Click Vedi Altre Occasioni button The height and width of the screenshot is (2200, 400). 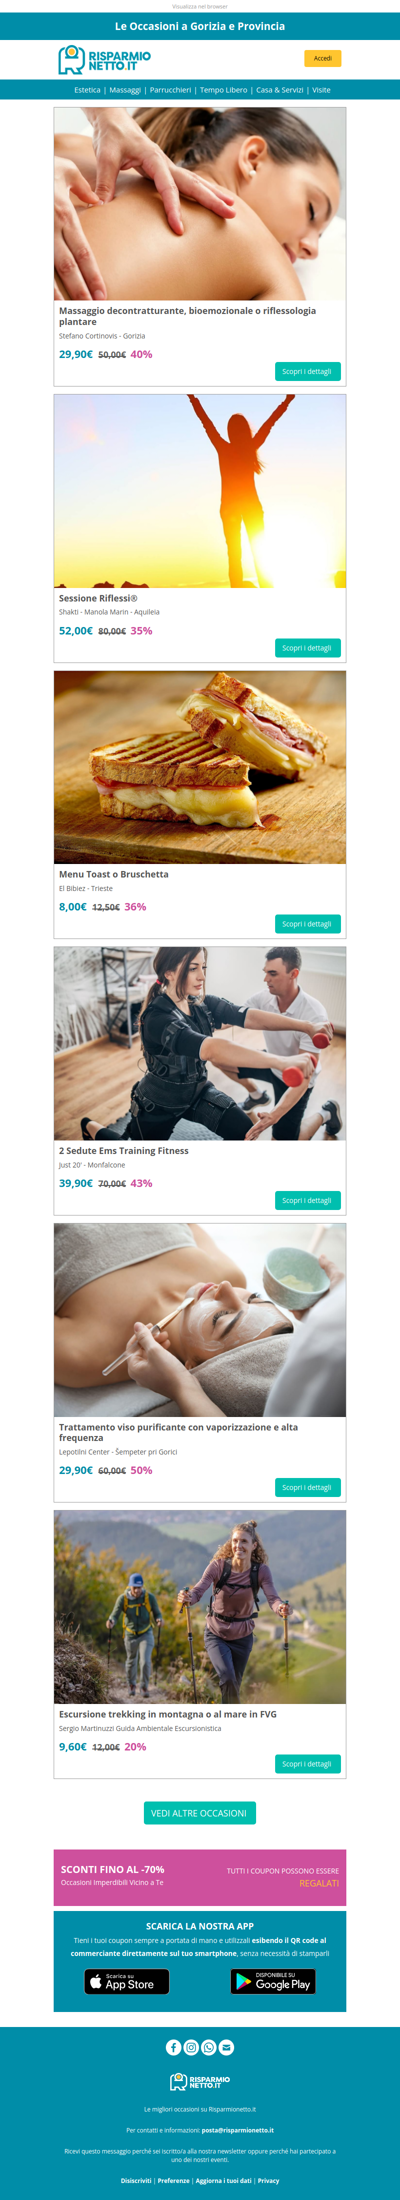(200, 1813)
